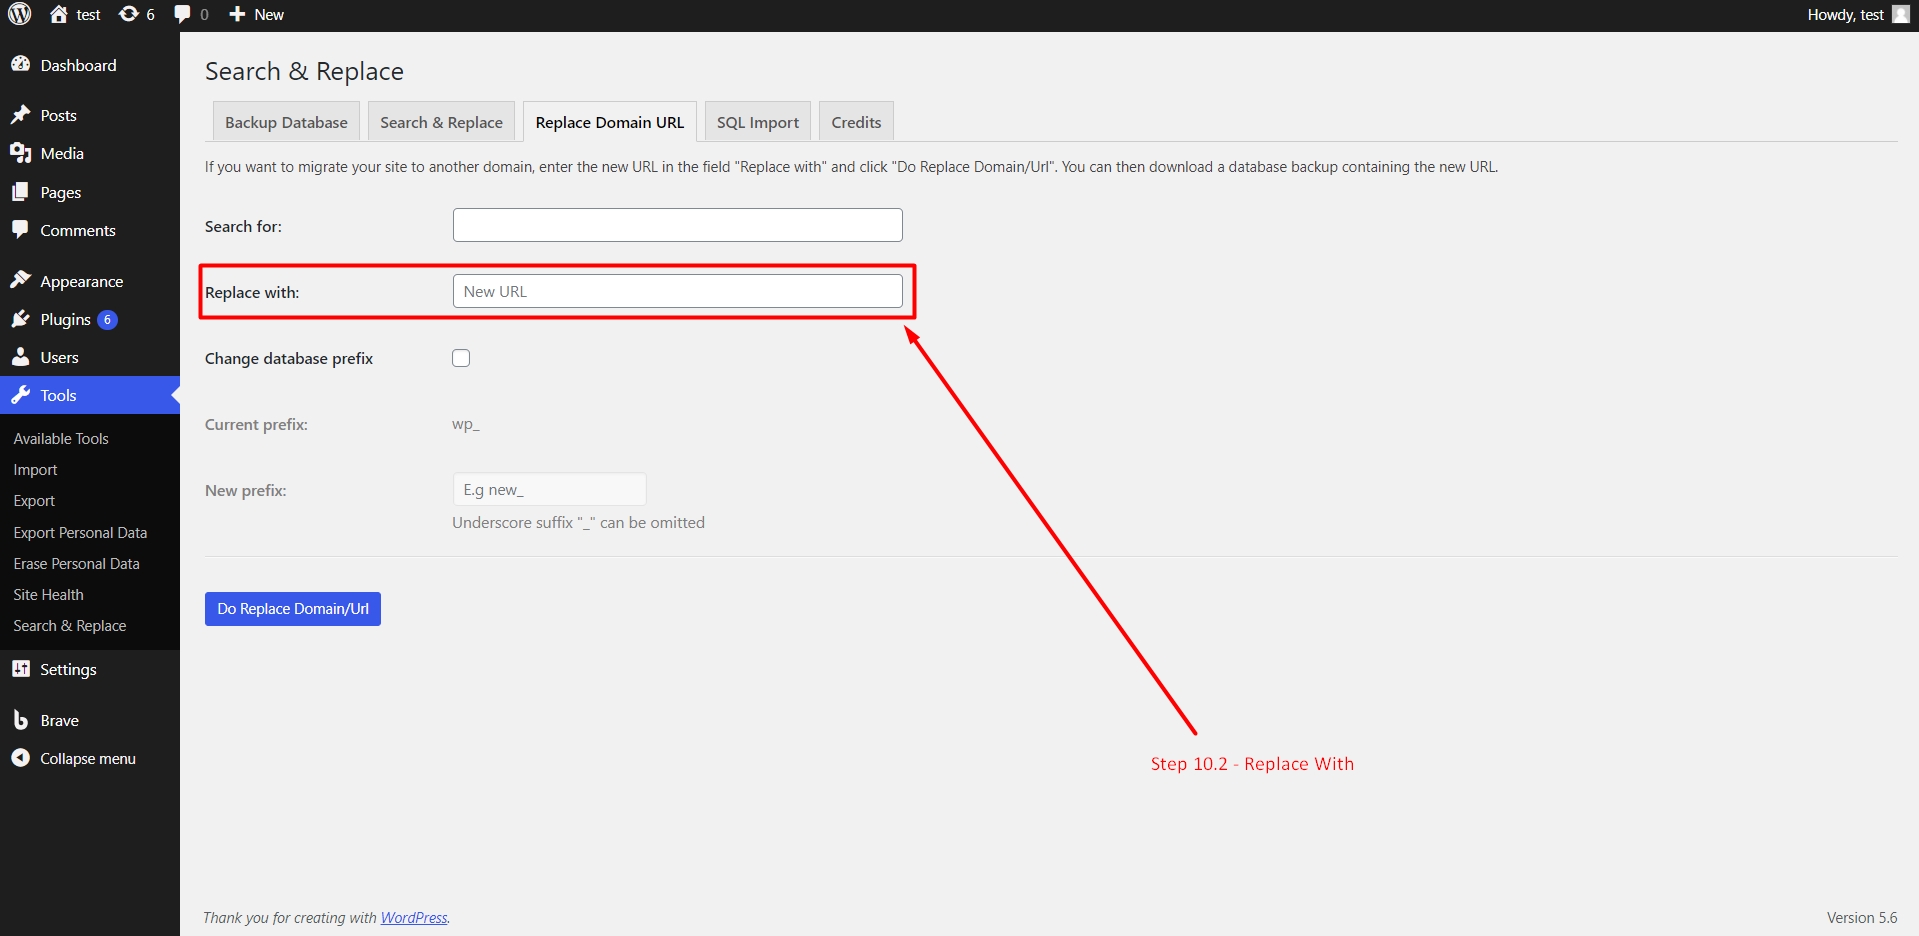Click the Brave menu label
Viewport: 1919px width, 936px height.
59,720
